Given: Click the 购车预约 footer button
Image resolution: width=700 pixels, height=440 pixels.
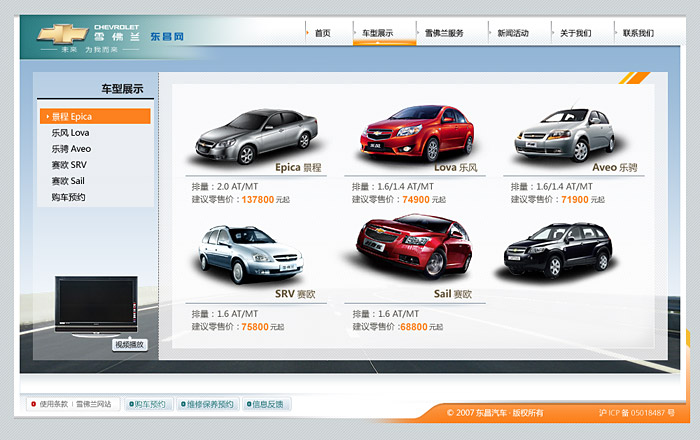Looking at the screenshot, I should tap(149, 404).
